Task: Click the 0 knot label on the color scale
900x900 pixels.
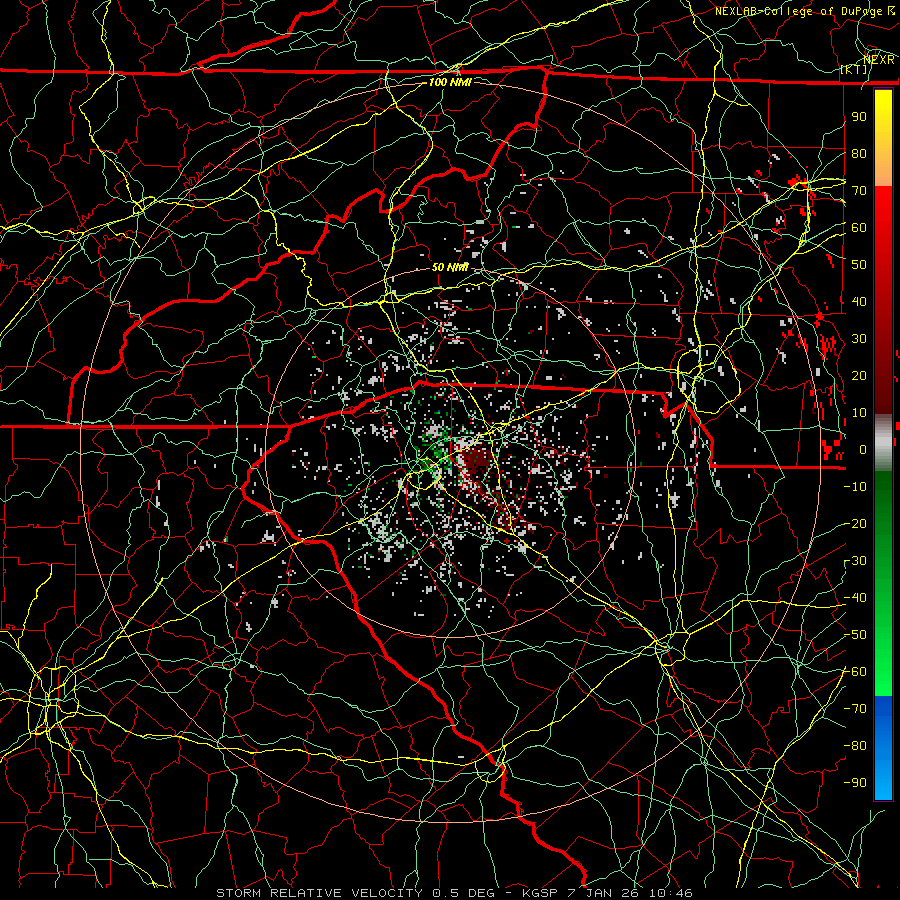Action: (x=863, y=449)
